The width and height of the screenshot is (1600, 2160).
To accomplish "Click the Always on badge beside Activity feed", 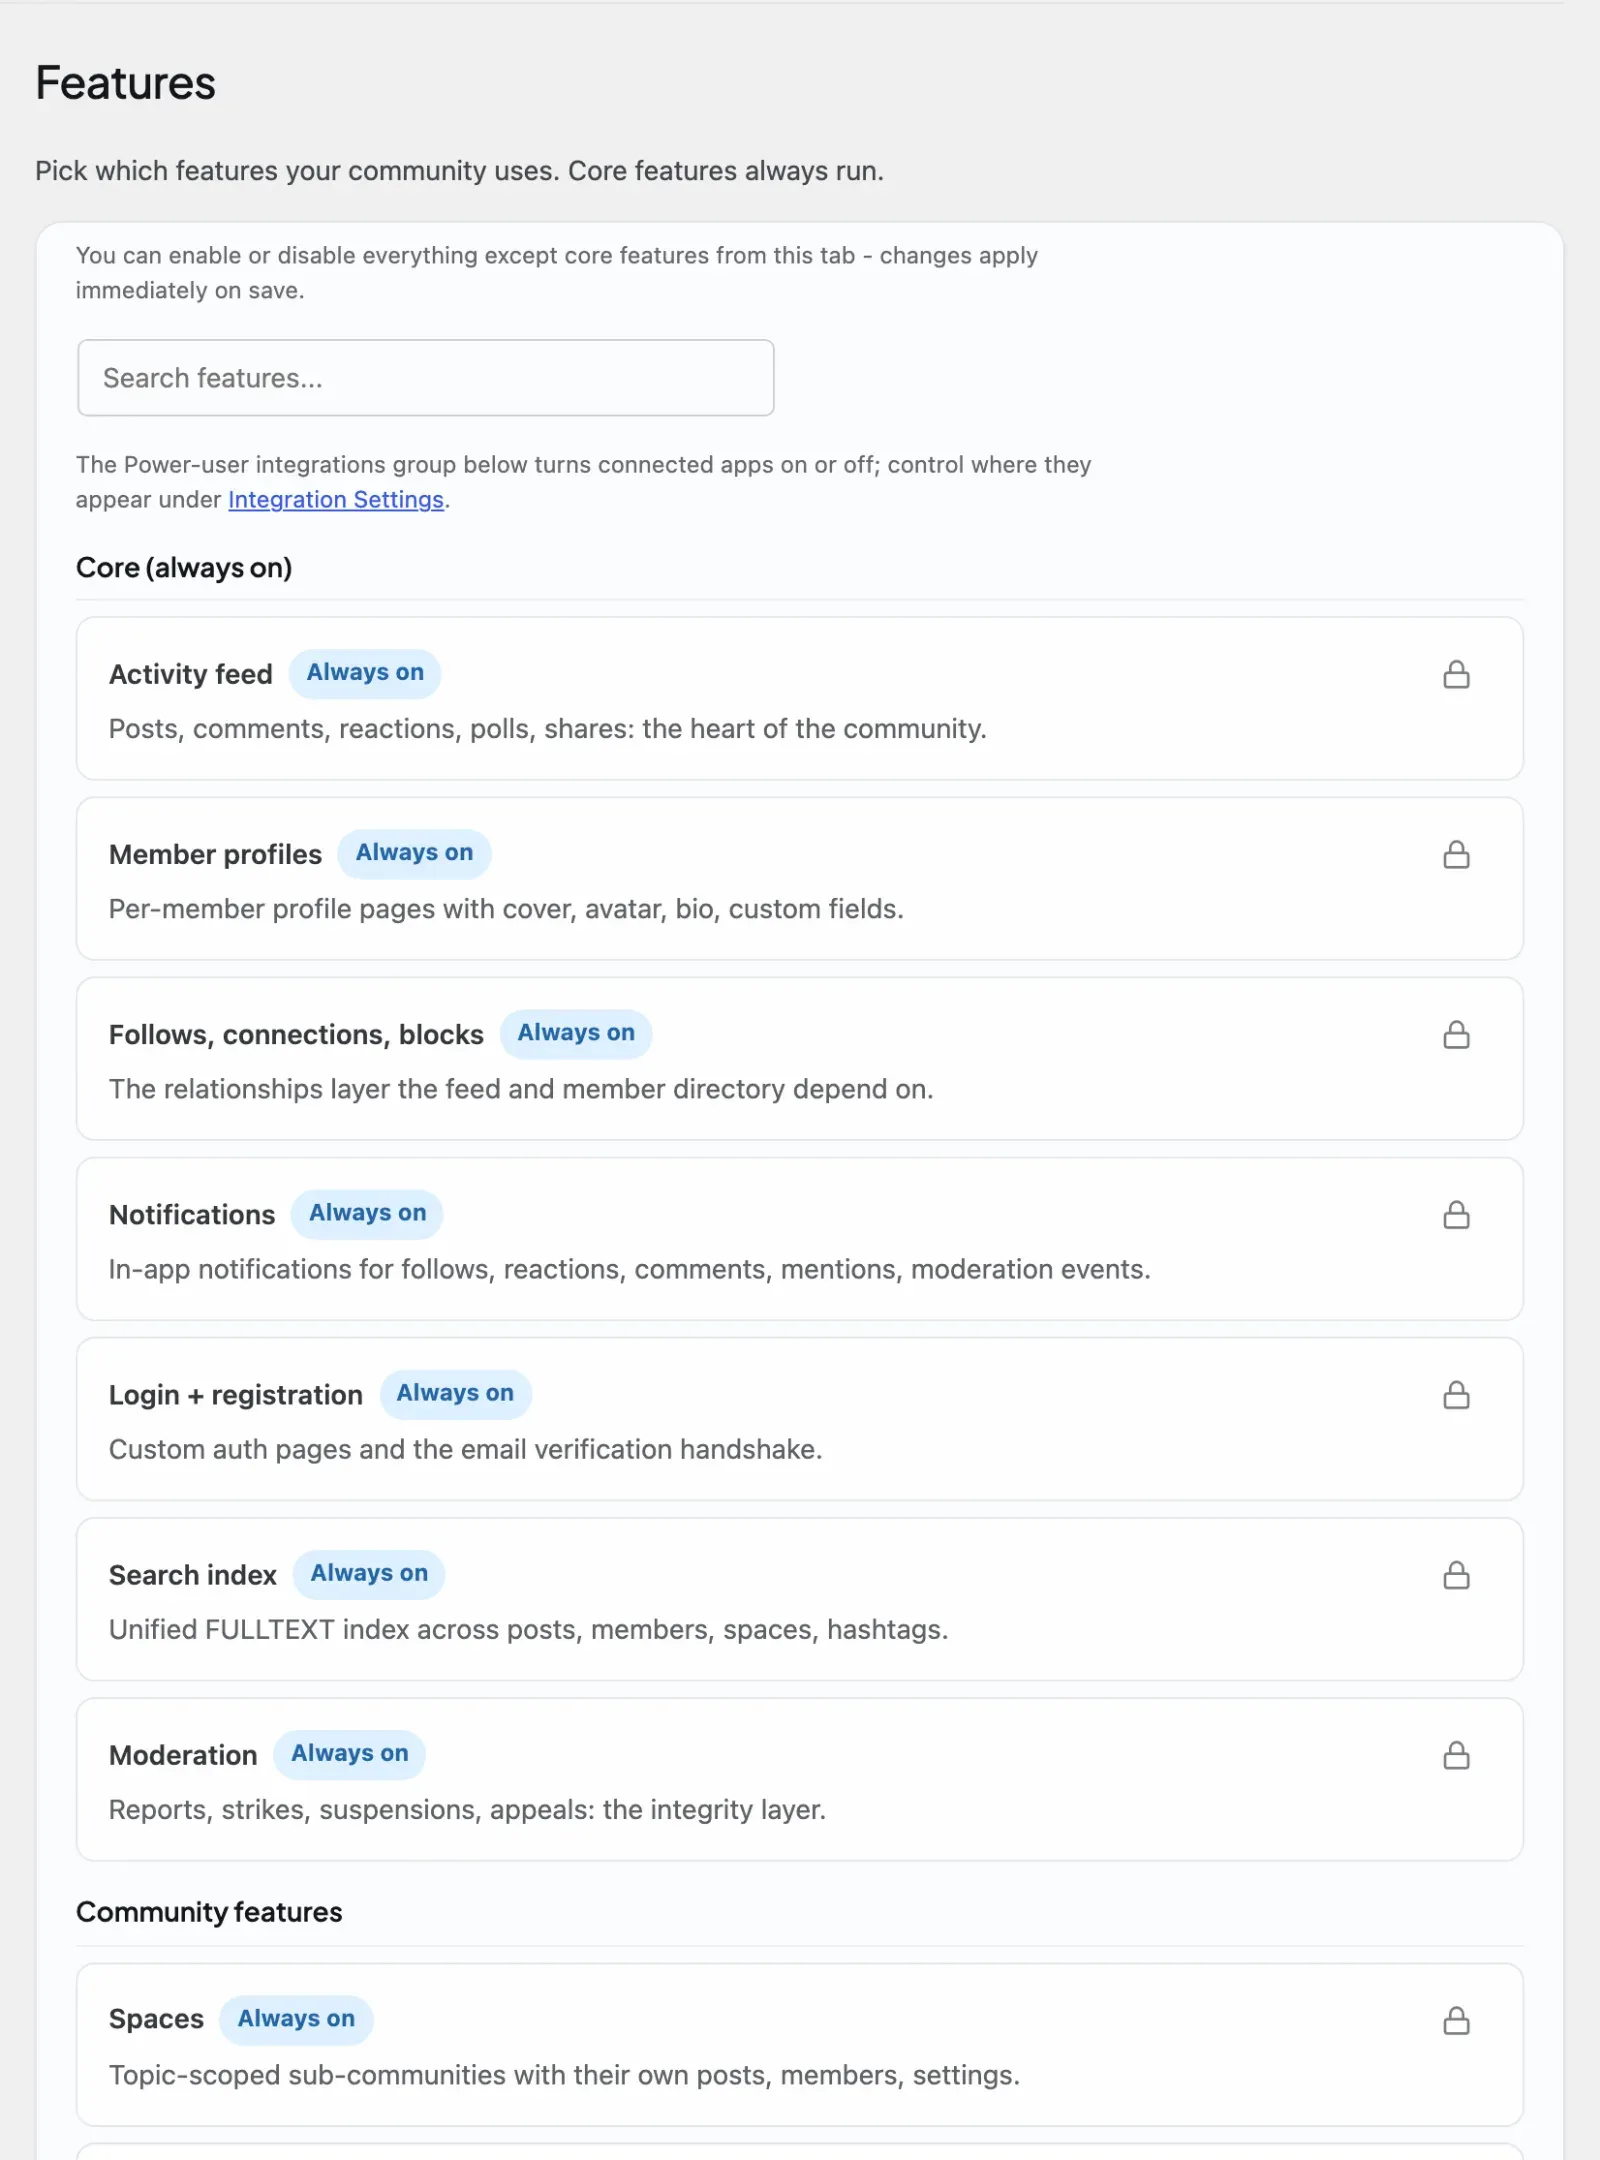I will [365, 673].
